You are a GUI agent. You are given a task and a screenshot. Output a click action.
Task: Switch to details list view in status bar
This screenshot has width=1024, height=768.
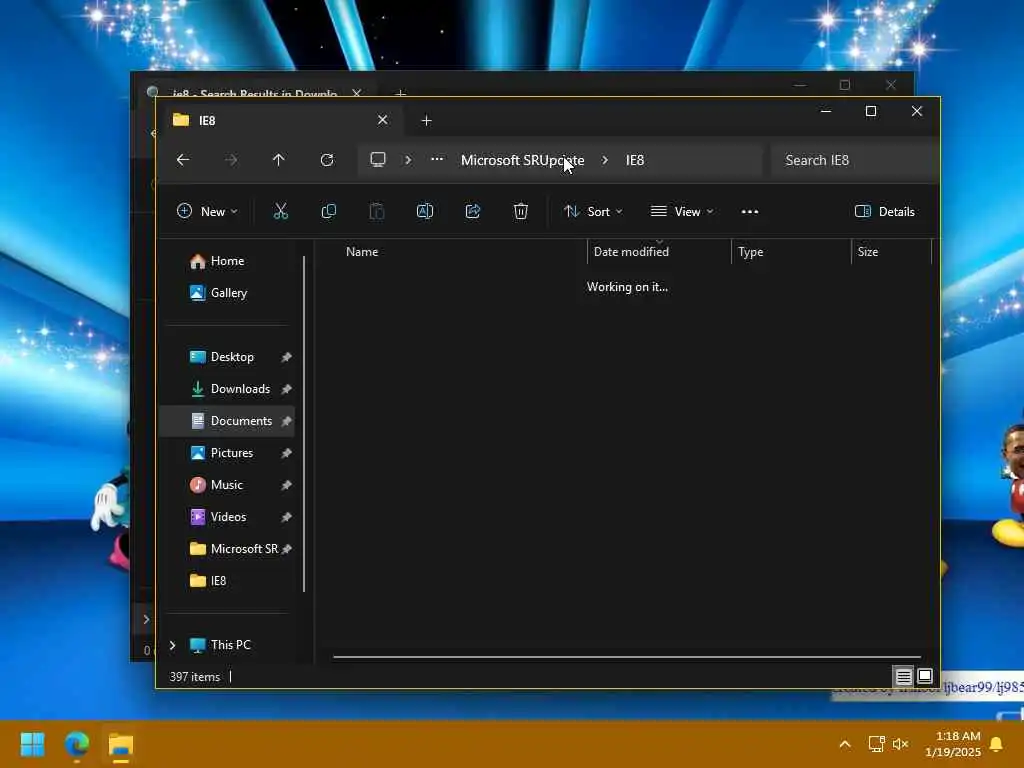(x=903, y=677)
